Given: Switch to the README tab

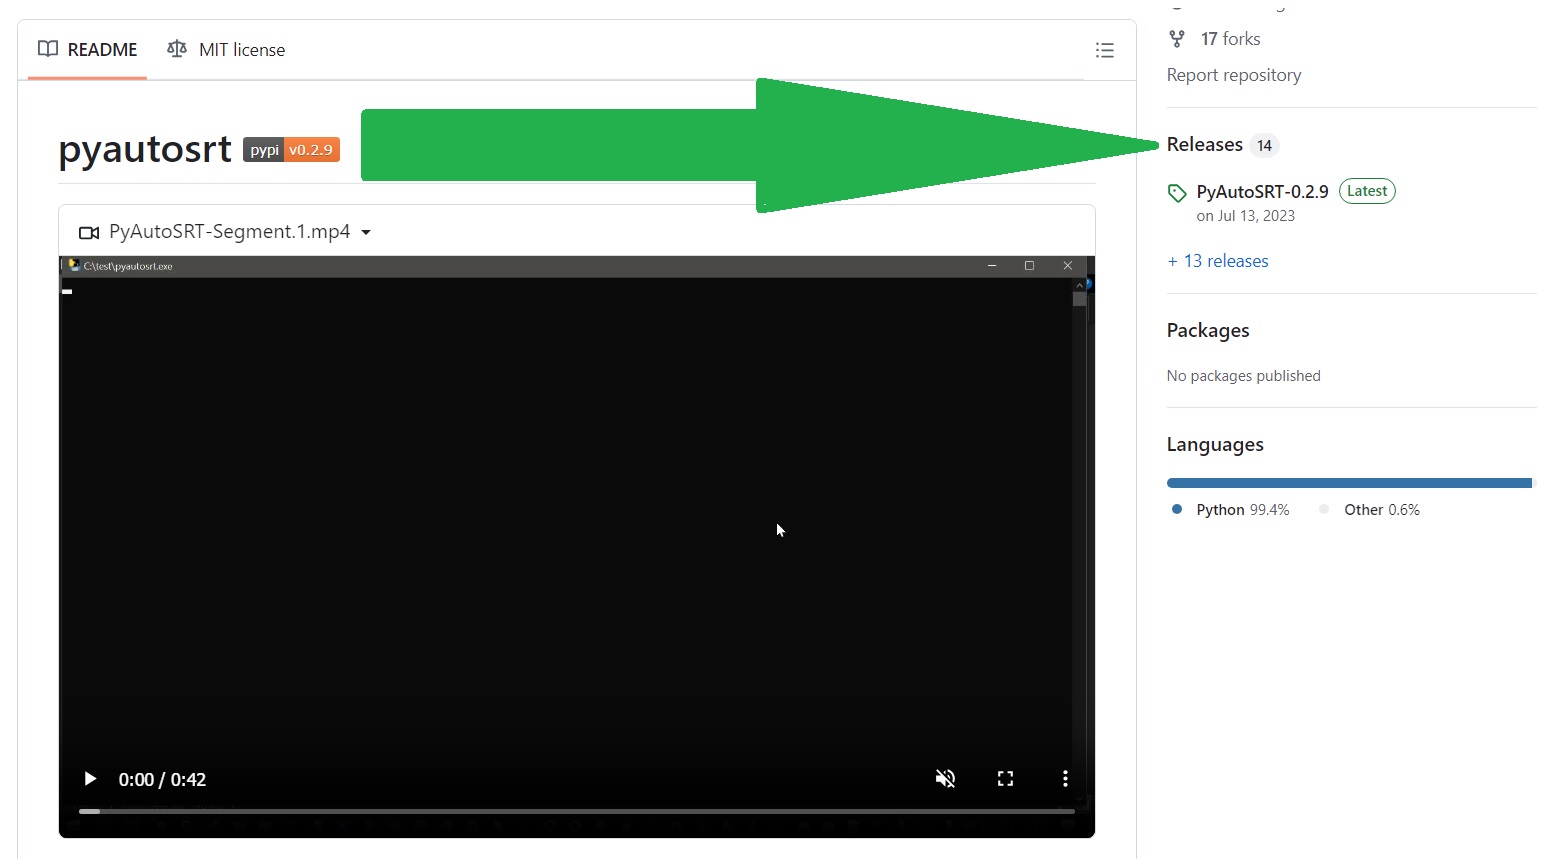Looking at the screenshot, I should (x=87, y=49).
